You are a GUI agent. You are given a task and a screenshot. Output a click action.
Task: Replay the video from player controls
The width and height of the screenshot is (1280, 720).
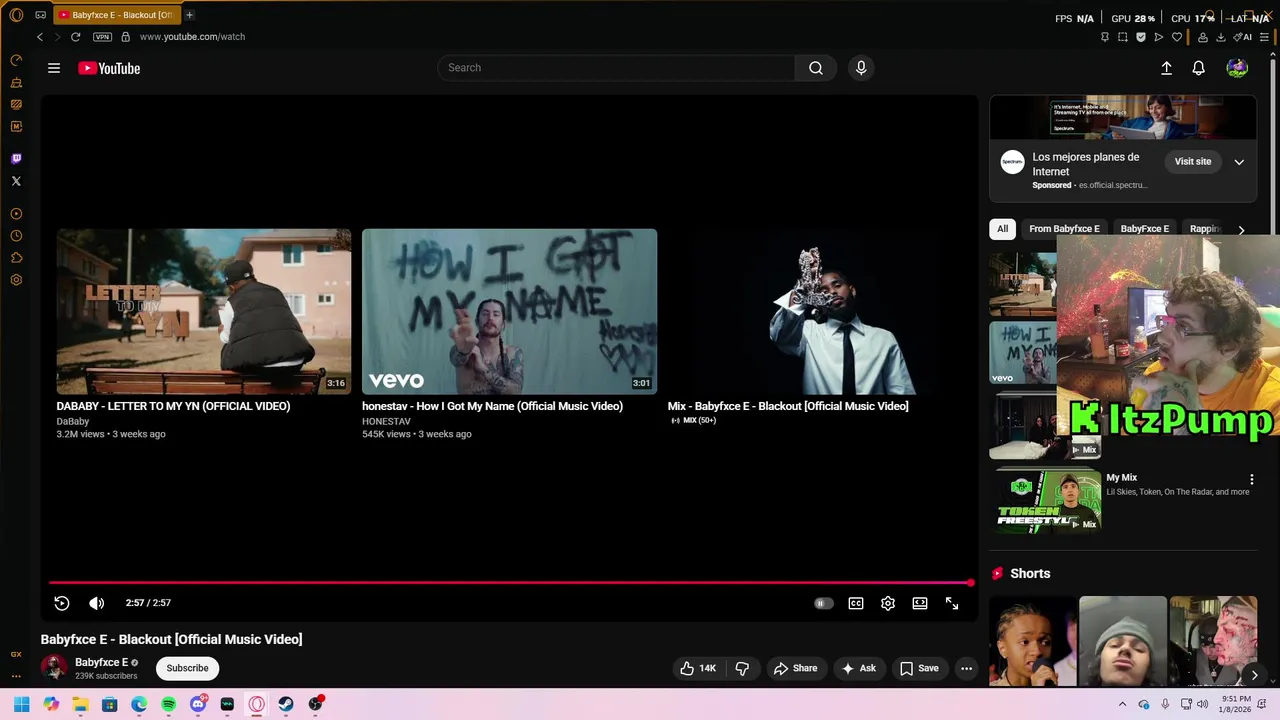click(61, 603)
